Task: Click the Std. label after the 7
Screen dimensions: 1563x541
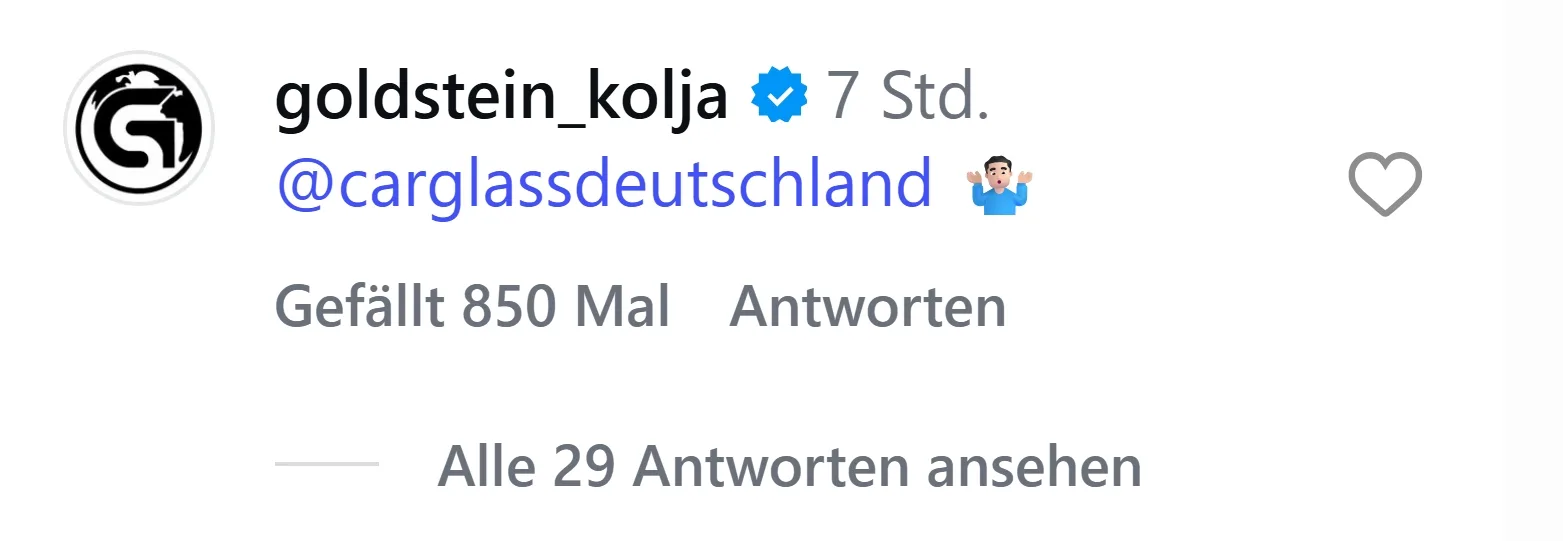Action: (x=935, y=97)
